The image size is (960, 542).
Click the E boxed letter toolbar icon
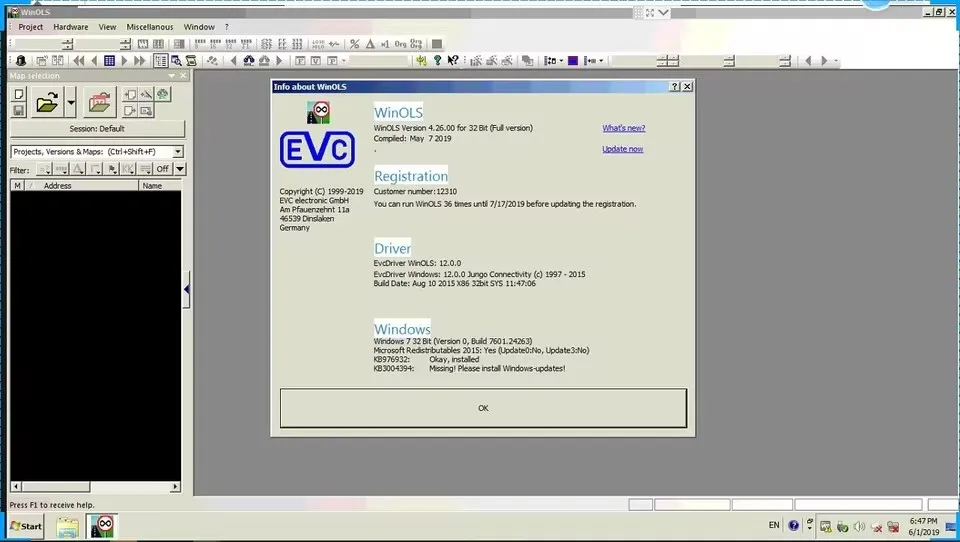(x=301, y=61)
